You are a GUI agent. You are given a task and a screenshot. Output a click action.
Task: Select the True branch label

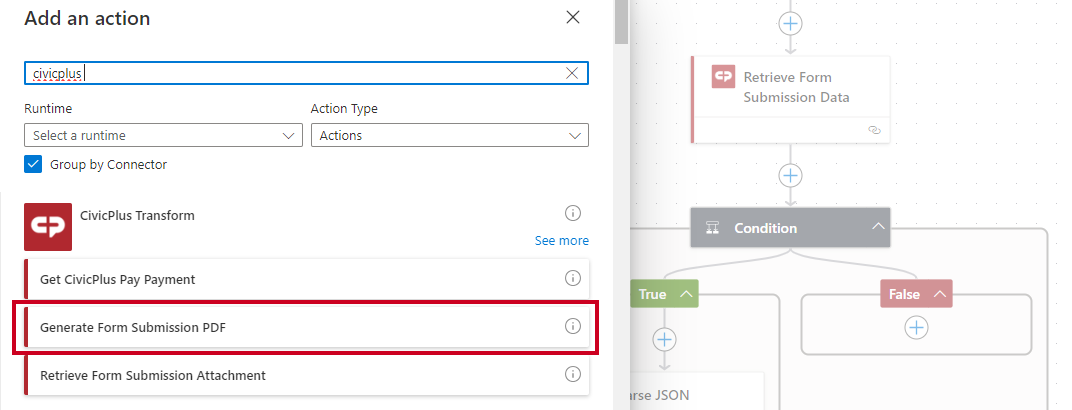point(652,294)
